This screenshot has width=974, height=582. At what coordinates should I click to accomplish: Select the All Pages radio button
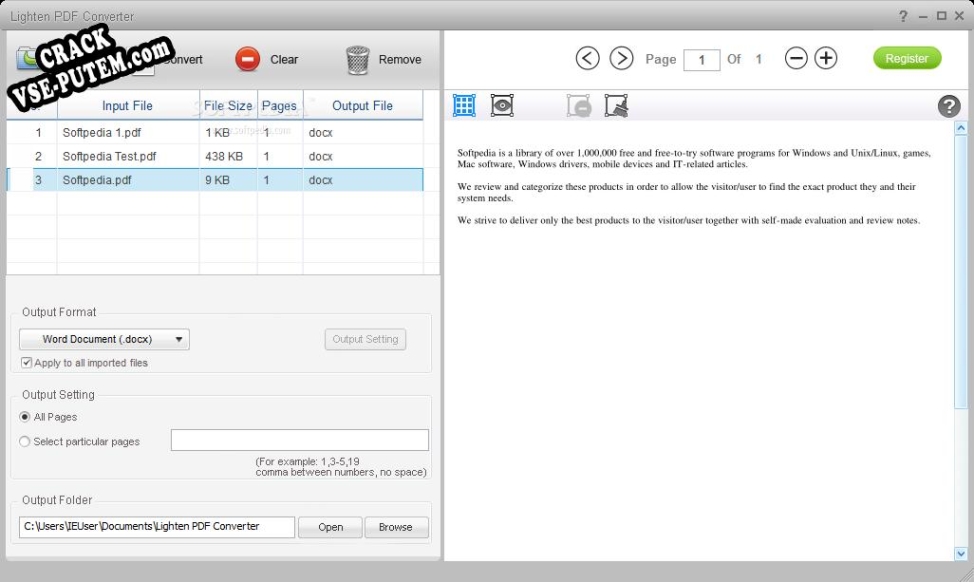coord(25,417)
